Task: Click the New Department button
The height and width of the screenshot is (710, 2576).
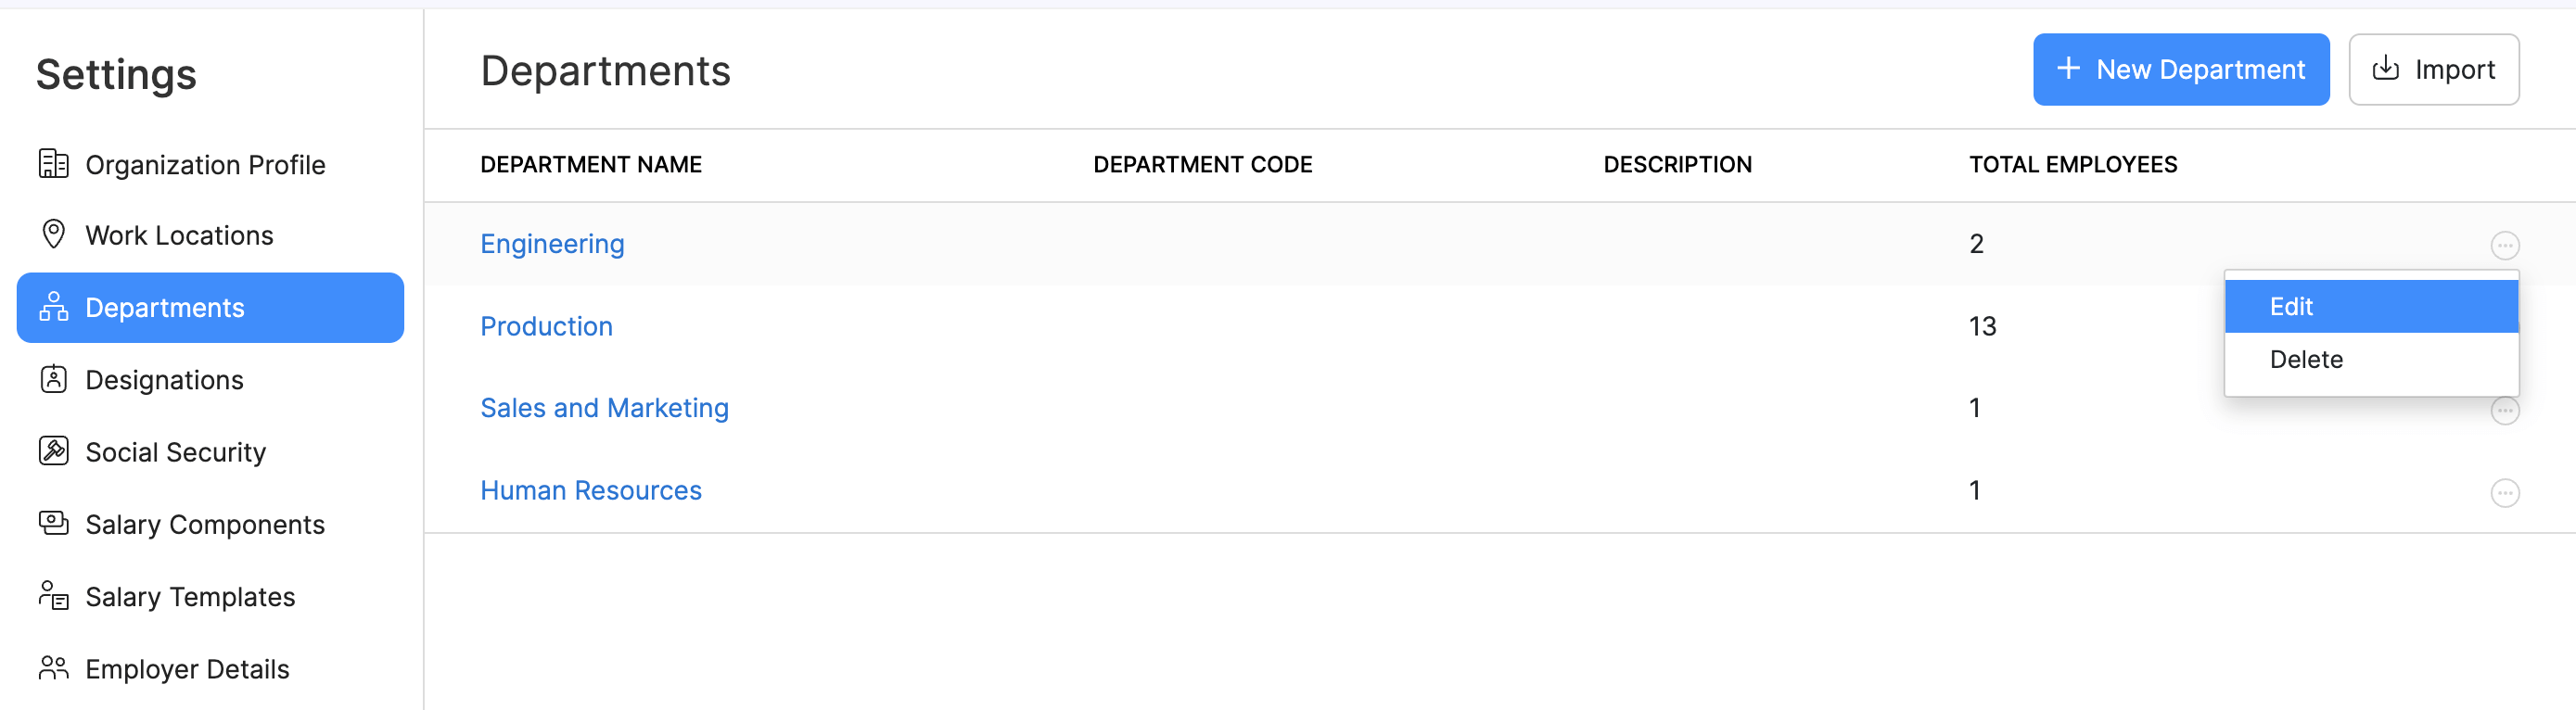Action: [x=2180, y=69]
